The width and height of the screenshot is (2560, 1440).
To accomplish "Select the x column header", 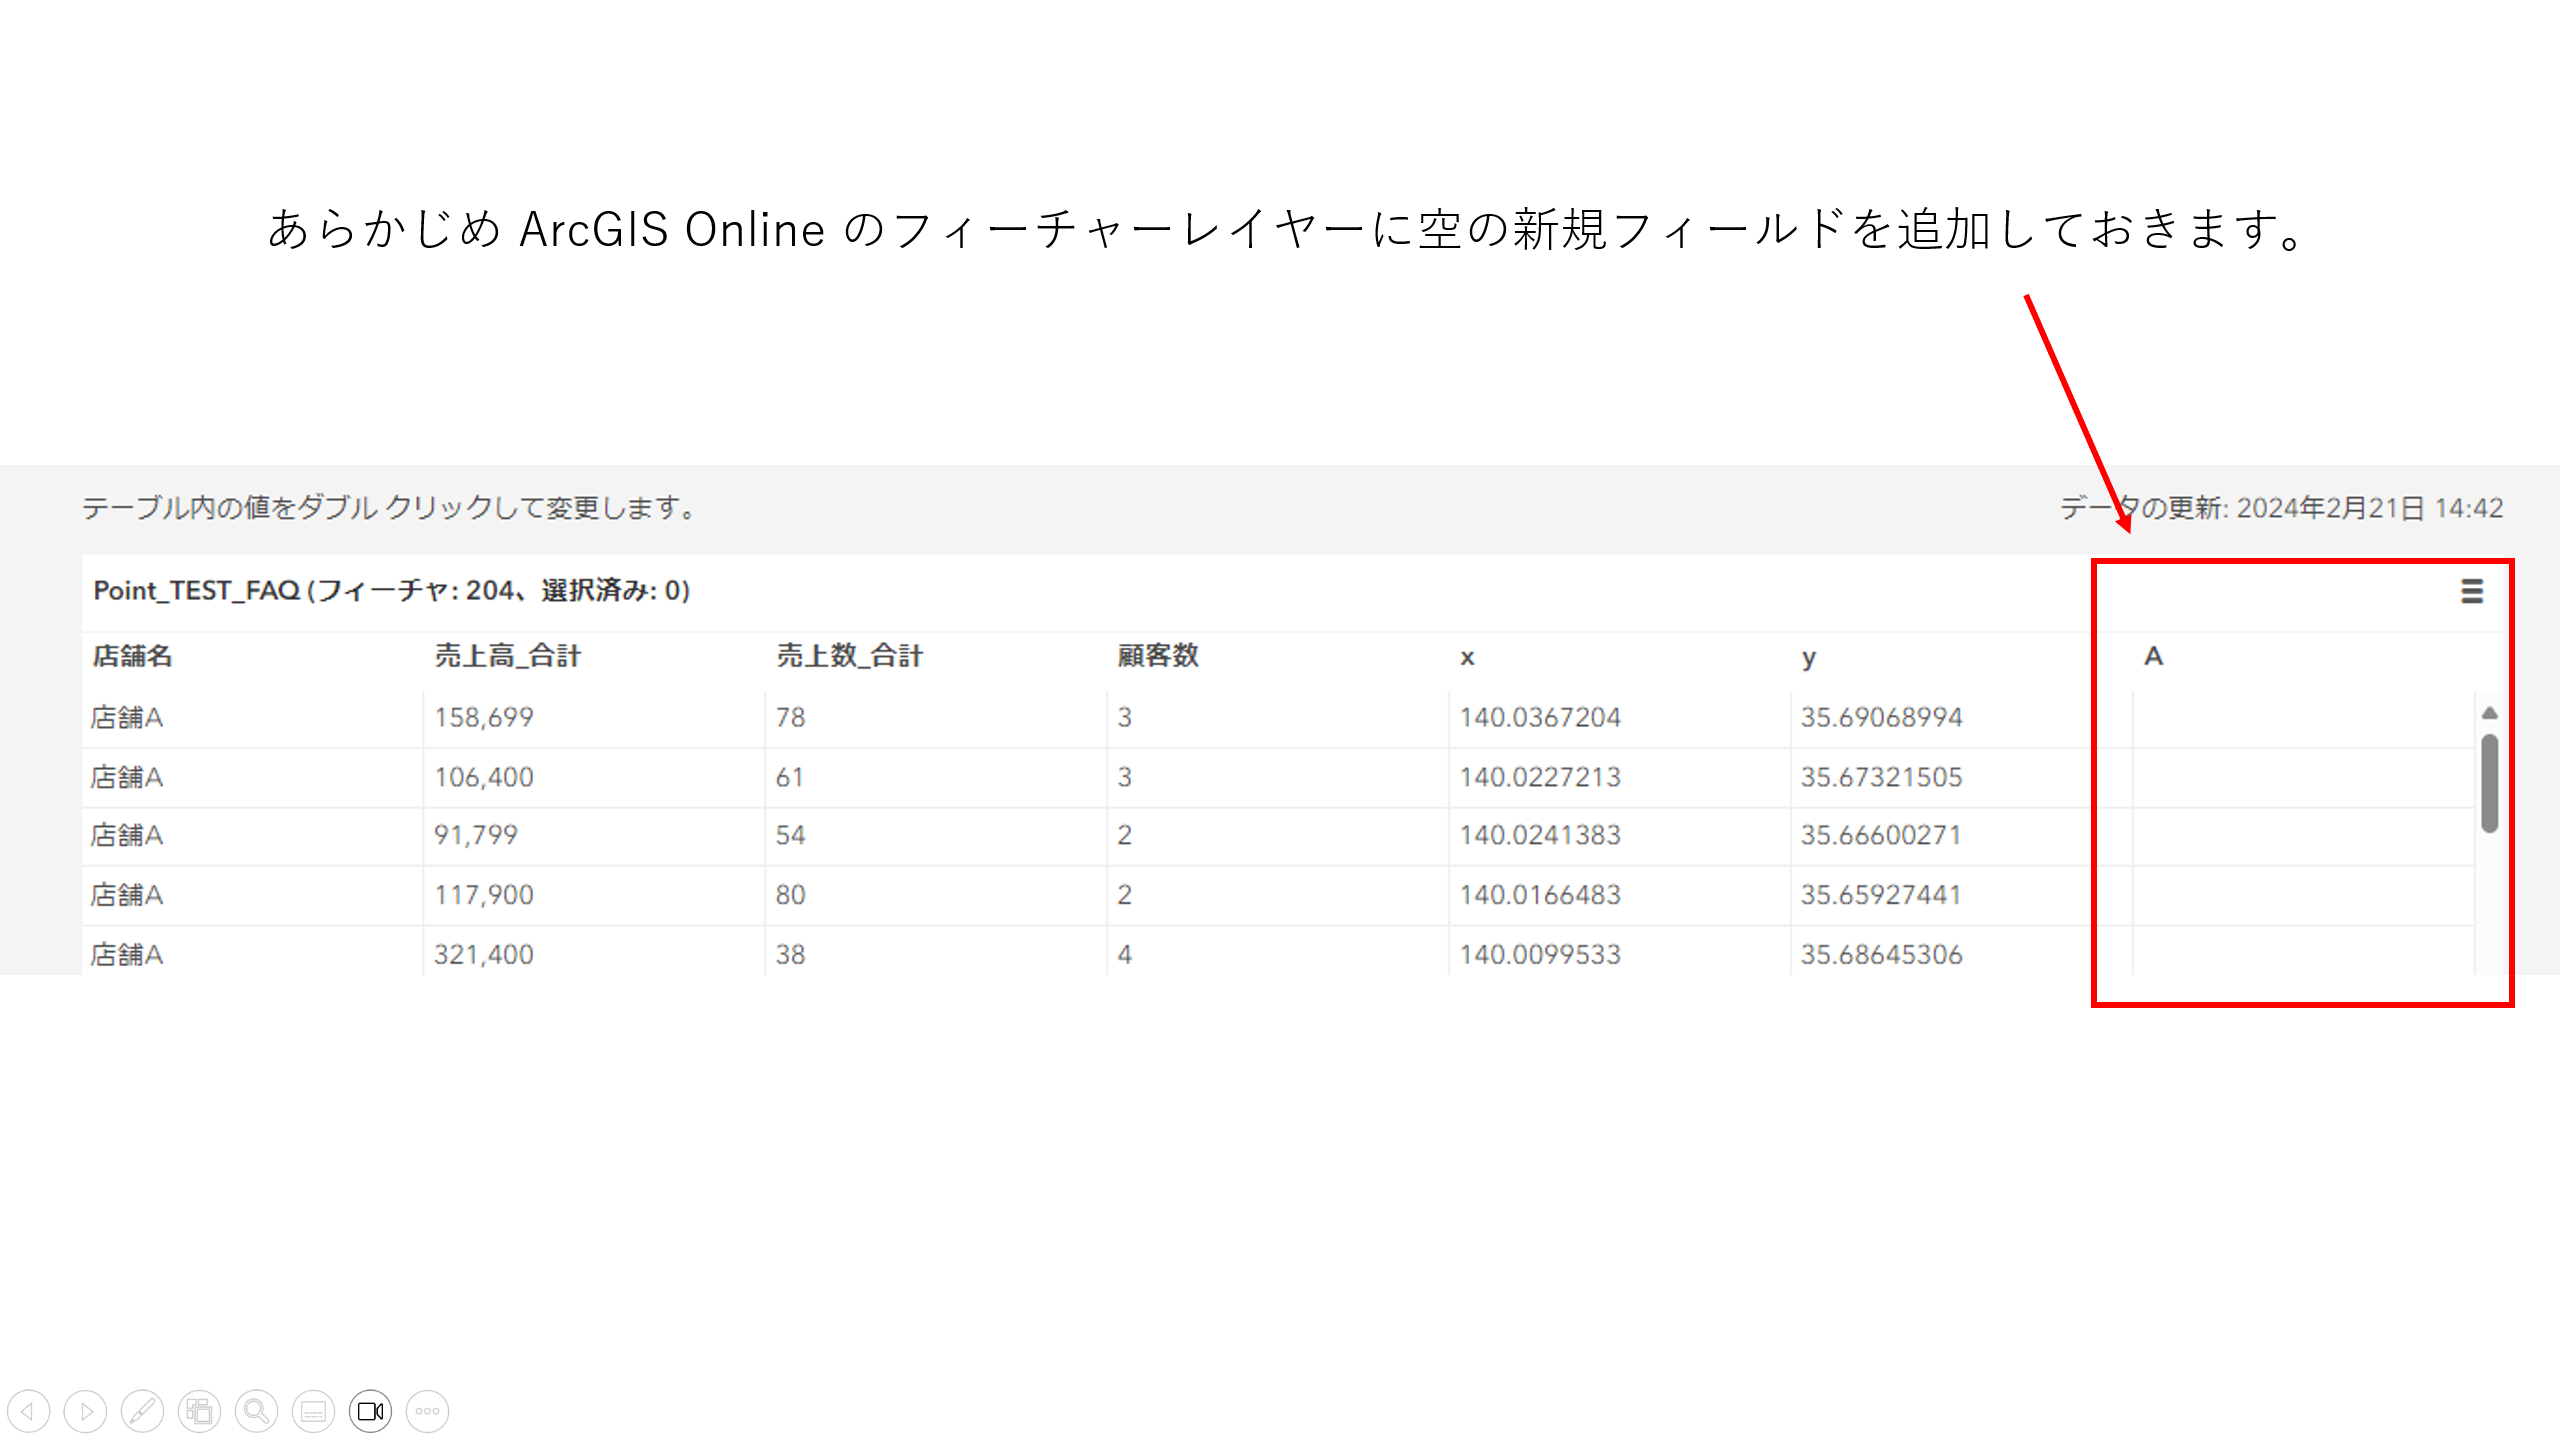I will coord(1467,658).
